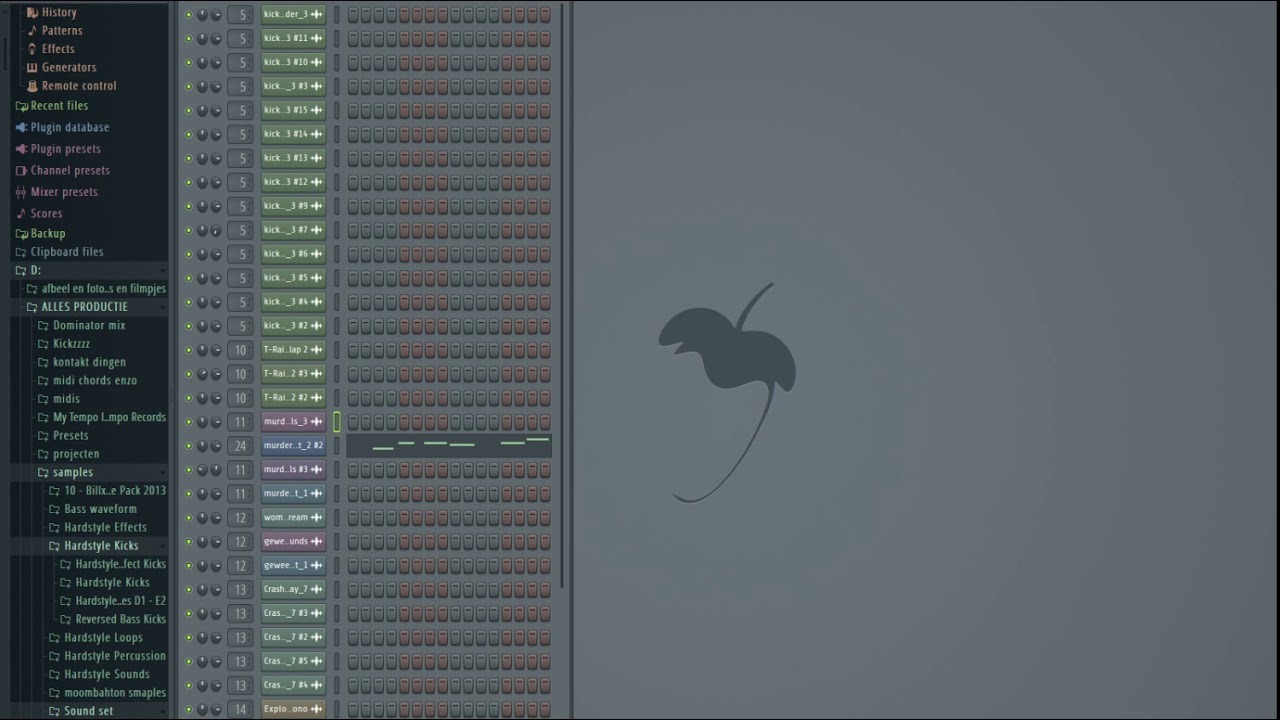Viewport: 1280px width, 720px height.
Task: Adjust the kick.._3 #7 volume knob
Action: (x=216, y=230)
